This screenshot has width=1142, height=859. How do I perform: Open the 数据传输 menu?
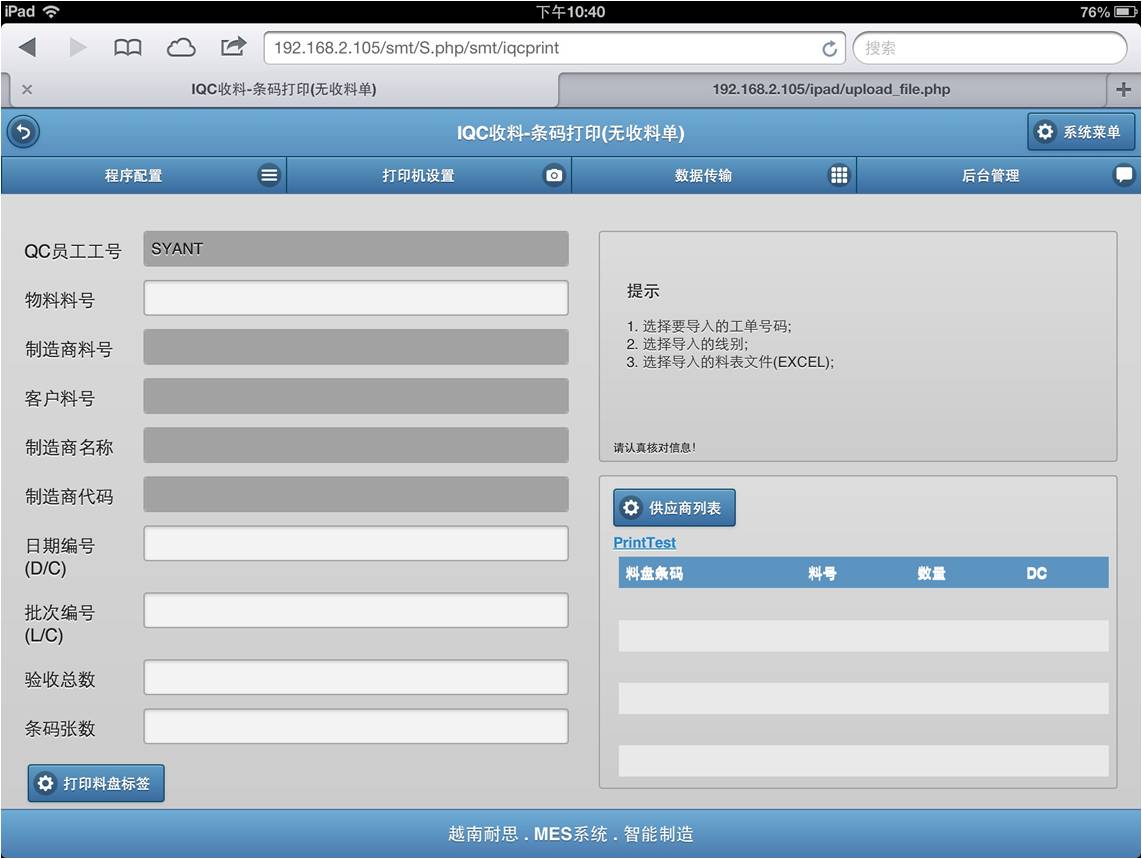714,176
